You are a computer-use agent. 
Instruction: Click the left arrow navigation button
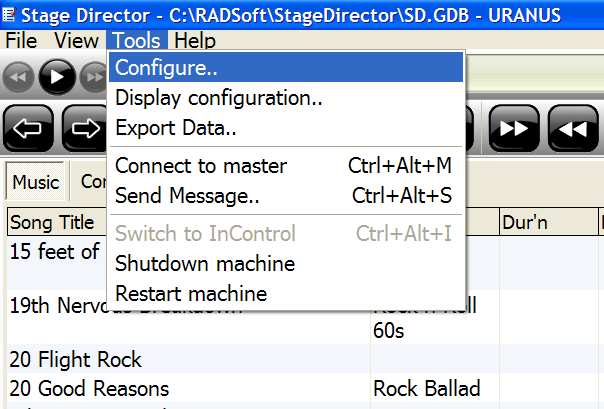28,128
